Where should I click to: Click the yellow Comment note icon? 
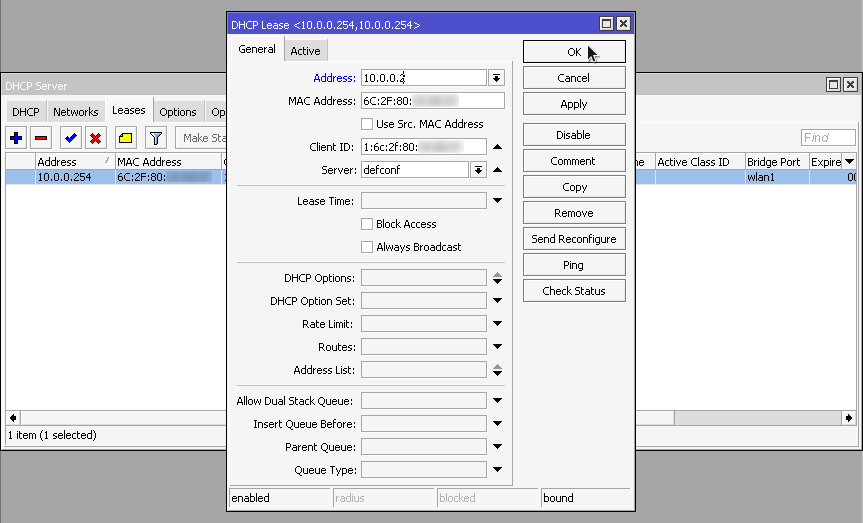click(x=125, y=138)
